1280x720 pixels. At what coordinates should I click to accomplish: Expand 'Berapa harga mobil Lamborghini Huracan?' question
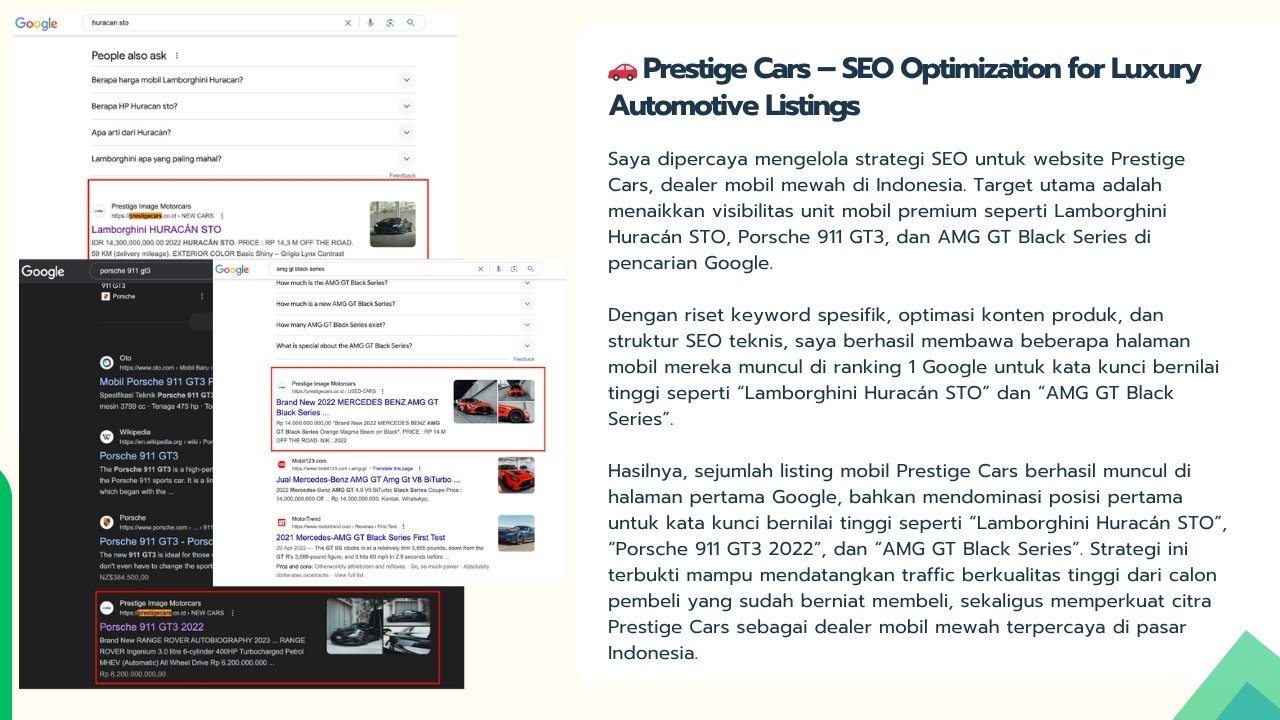pos(252,80)
